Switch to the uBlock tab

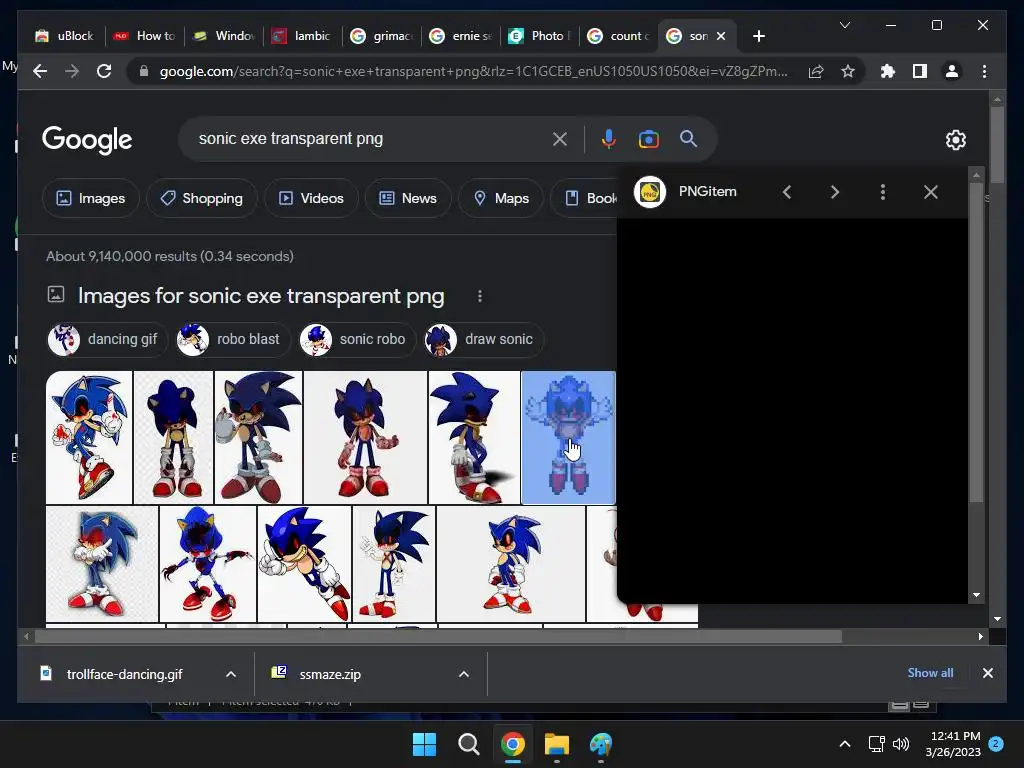[65, 36]
